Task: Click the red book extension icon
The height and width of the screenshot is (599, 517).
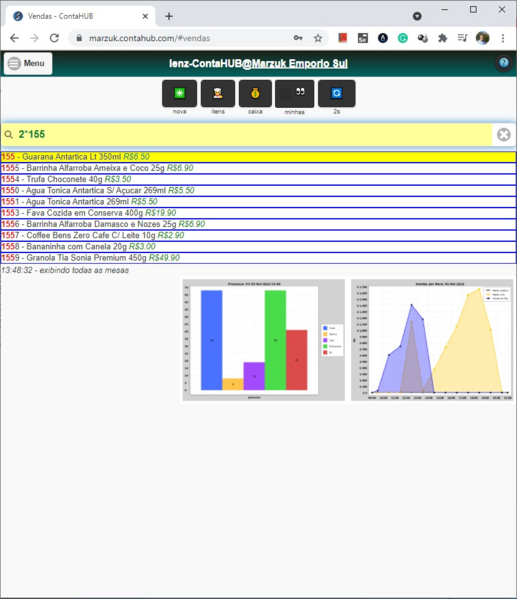Action: coord(342,38)
